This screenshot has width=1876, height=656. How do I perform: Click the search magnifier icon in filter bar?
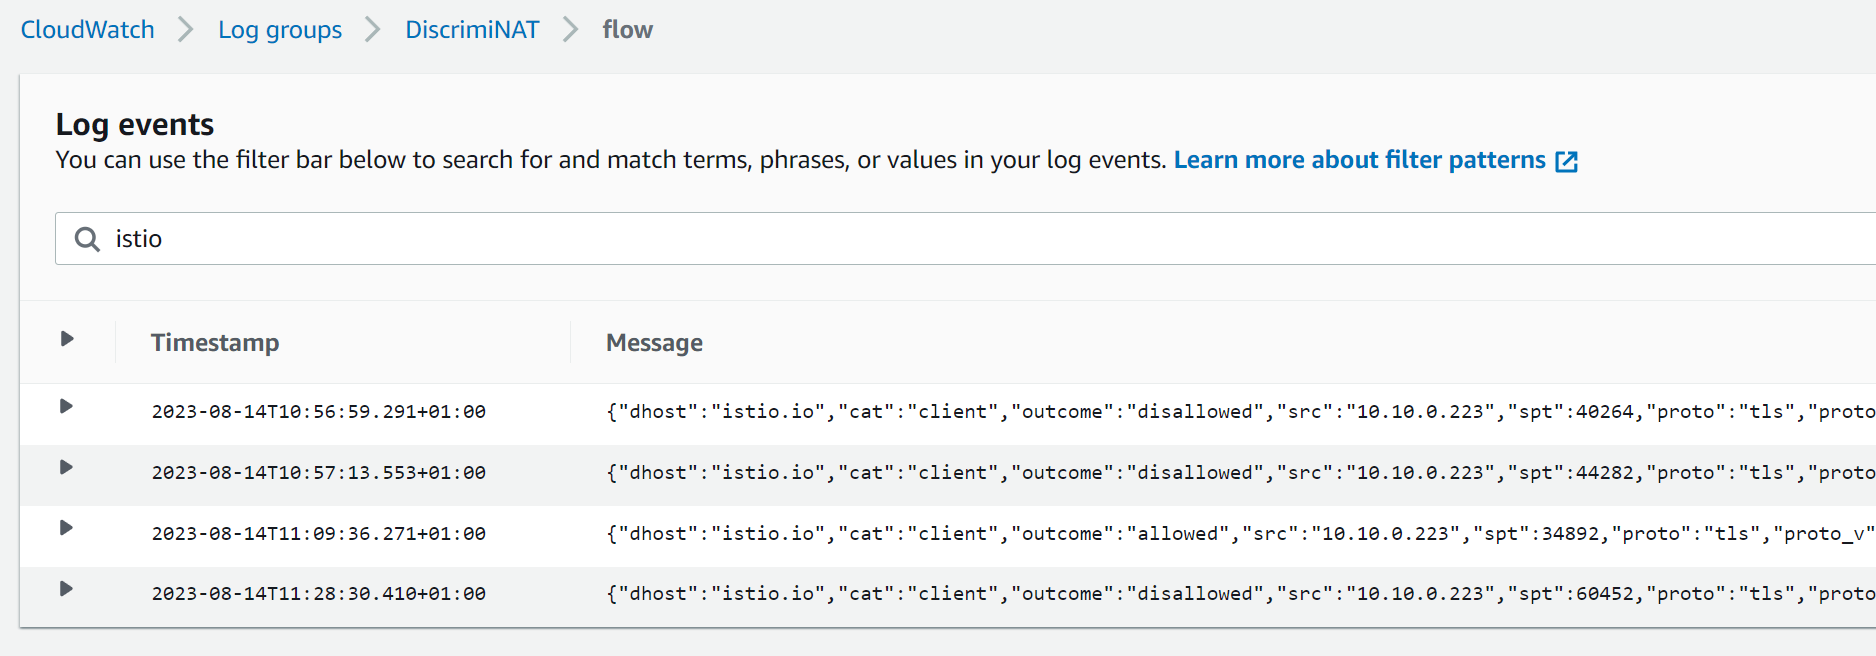pos(87,239)
